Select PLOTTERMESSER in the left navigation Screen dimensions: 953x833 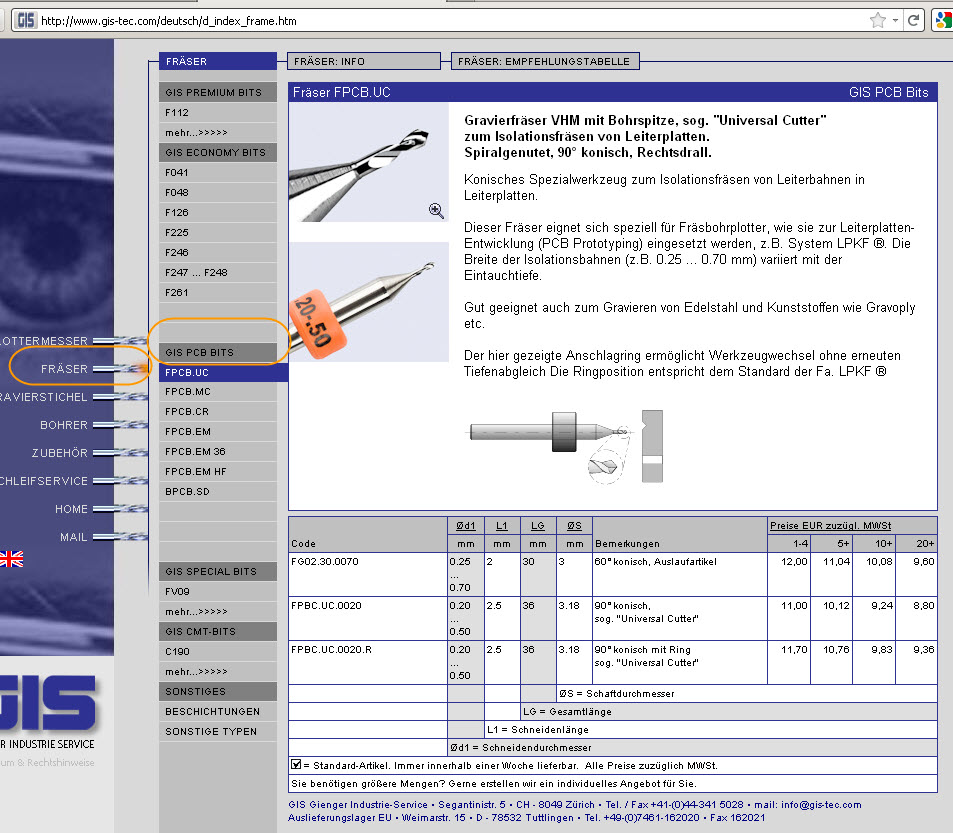pyautogui.click(x=44, y=341)
